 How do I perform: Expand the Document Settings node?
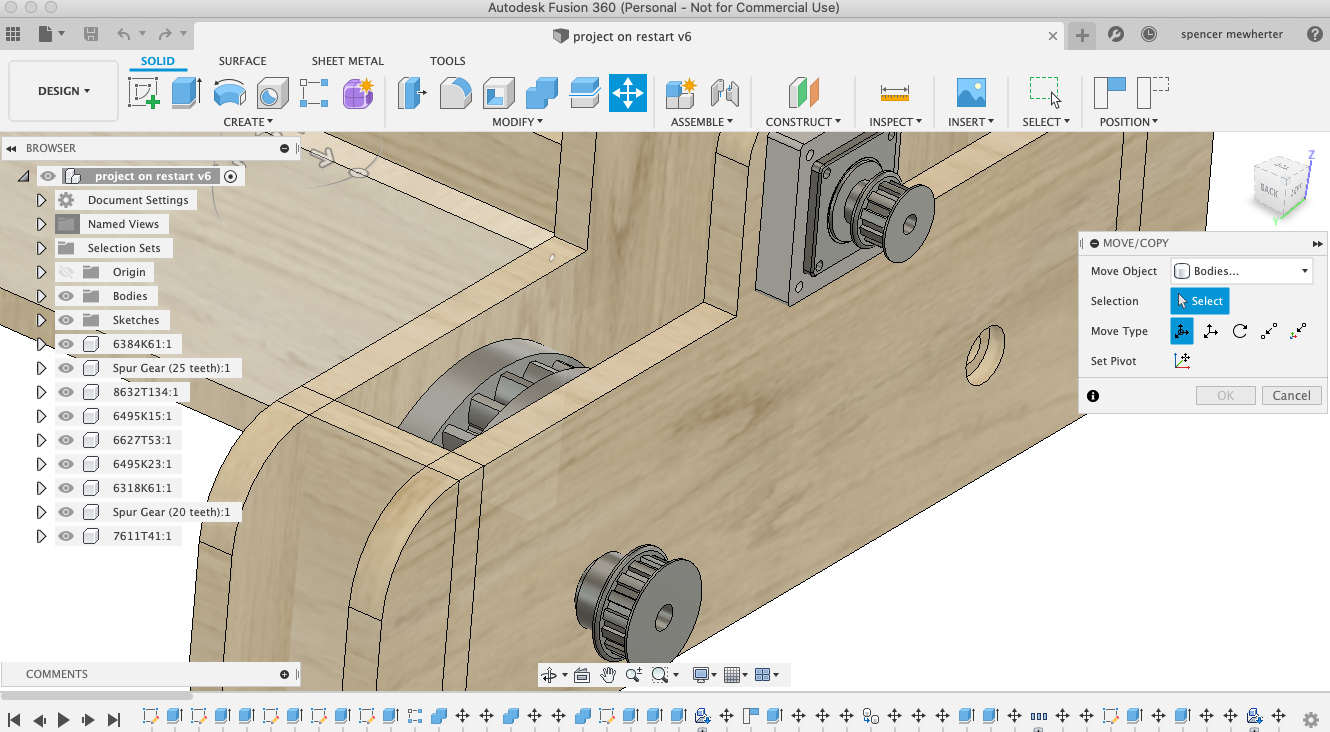pyautogui.click(x=41, y=200)
